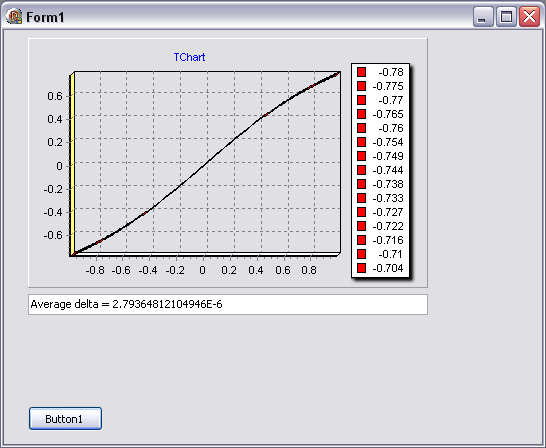546x448 pixels.
Task: Click the red legend square for -0.765
Action: [x=361, y=114]
